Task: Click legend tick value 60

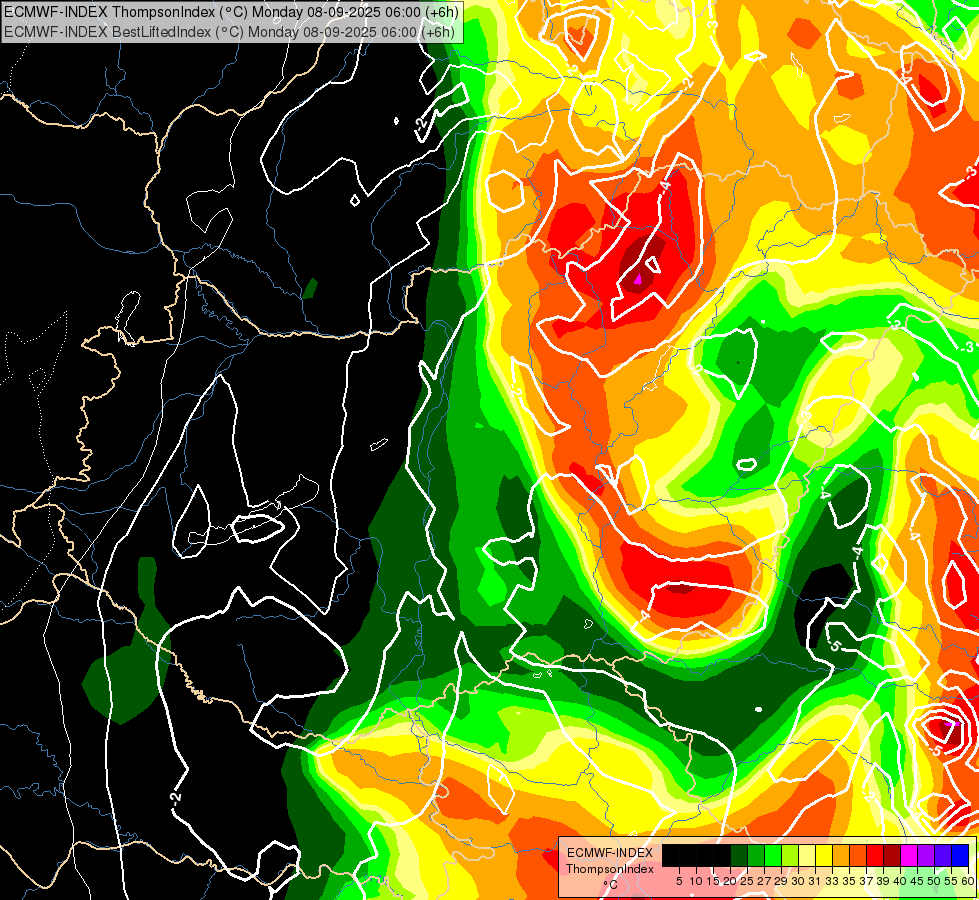Action: [x=967, y=881]
